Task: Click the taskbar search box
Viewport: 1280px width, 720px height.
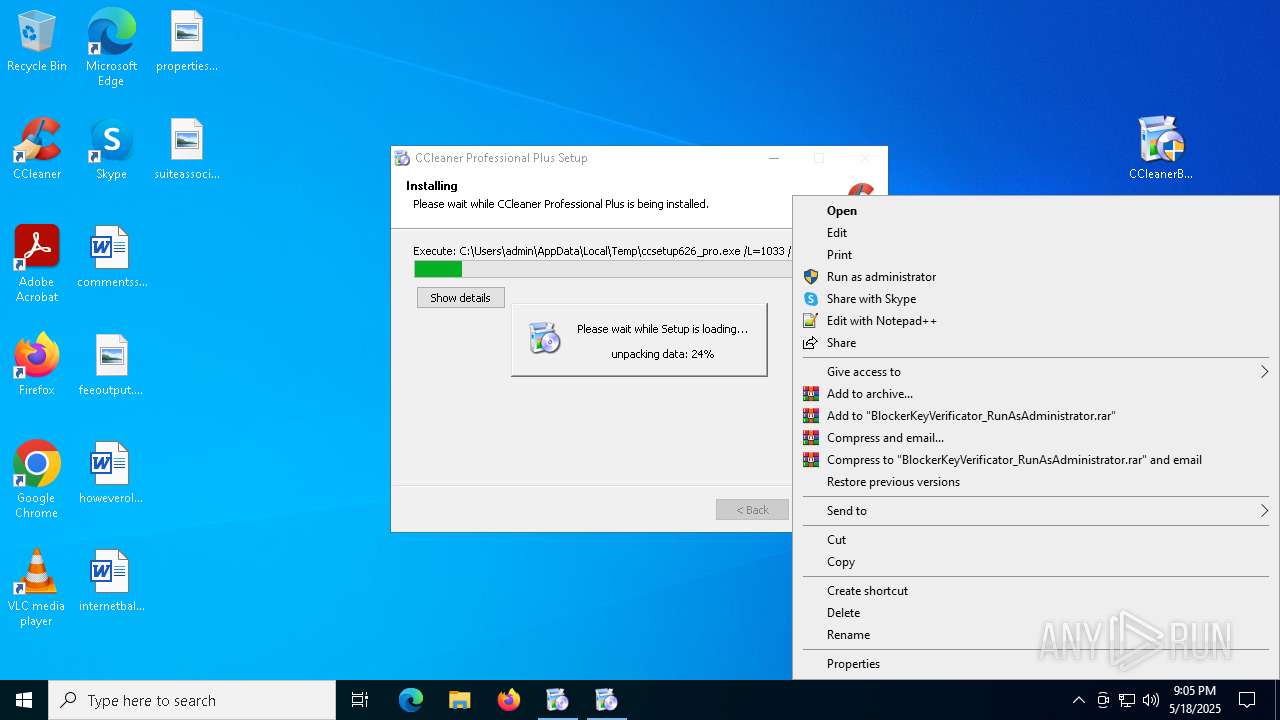Action: (x=192, y=700)
